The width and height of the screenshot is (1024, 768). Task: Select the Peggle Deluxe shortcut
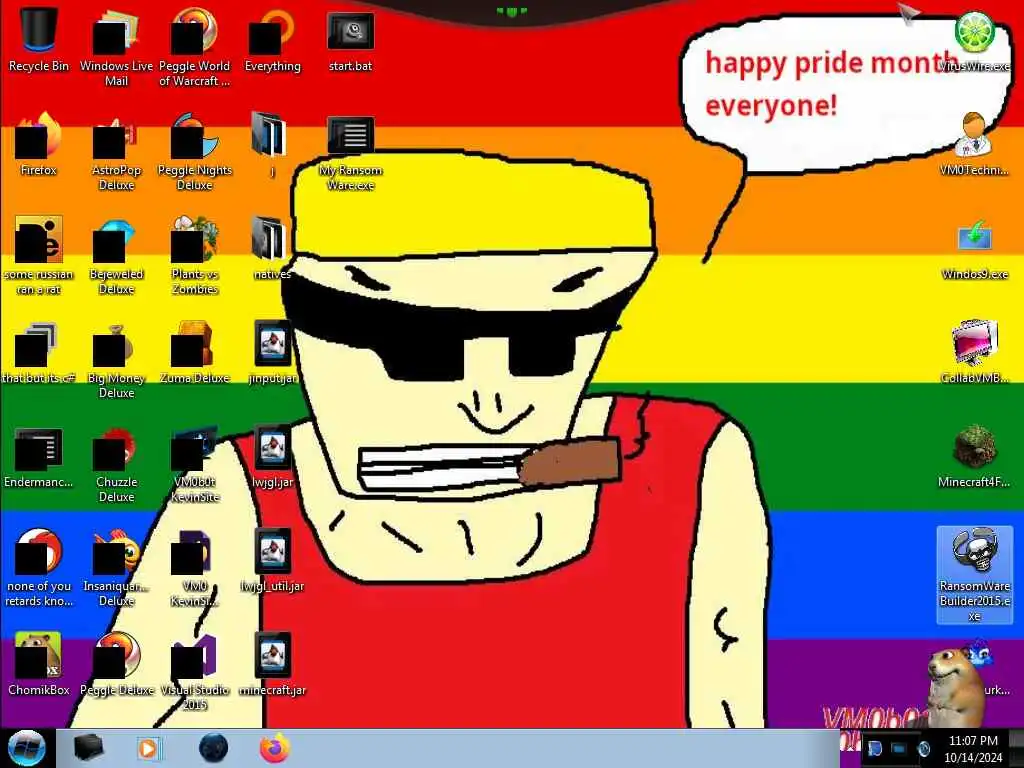[116, 664]
